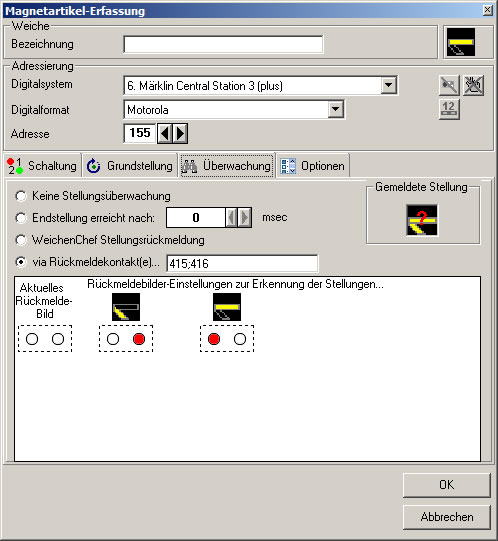Click the crossed-out key icon button
Viewport: 498px width, 541px height.
[x=449, y=85]
